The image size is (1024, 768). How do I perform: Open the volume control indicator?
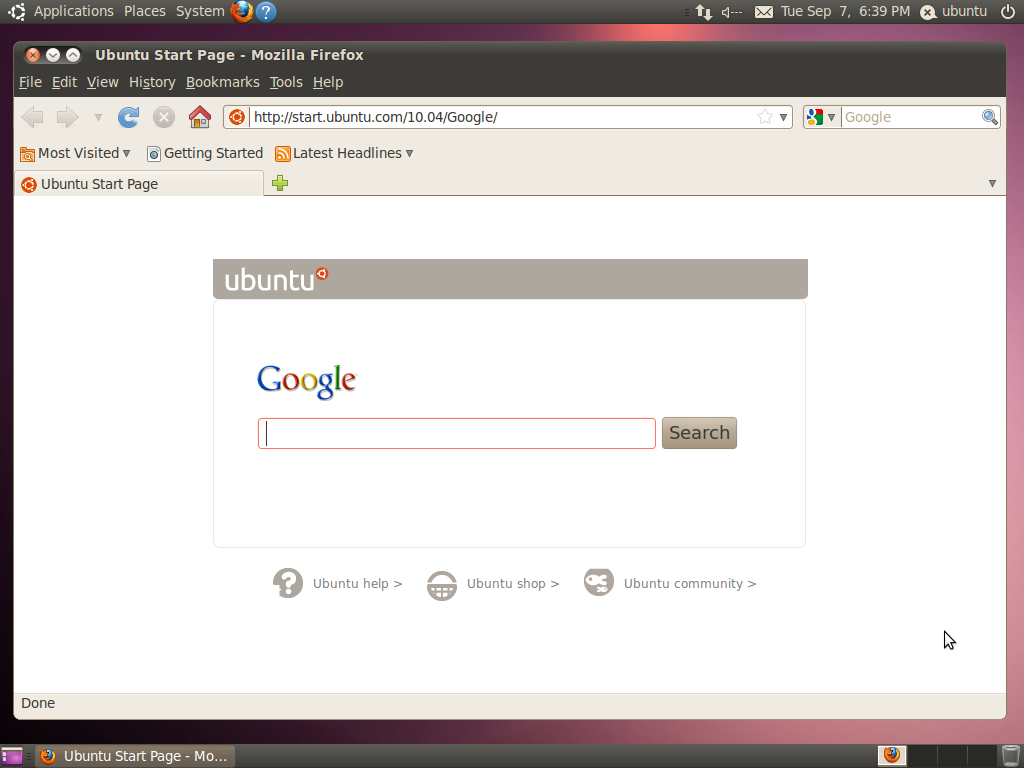click(x=732, y=12)
